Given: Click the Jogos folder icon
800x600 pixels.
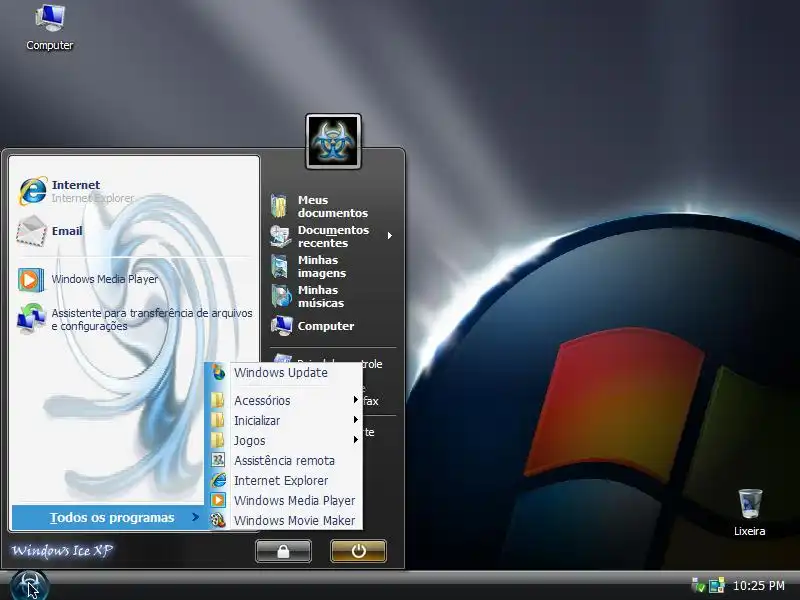Looking at the screenshot, I should (x=218, y=440).
